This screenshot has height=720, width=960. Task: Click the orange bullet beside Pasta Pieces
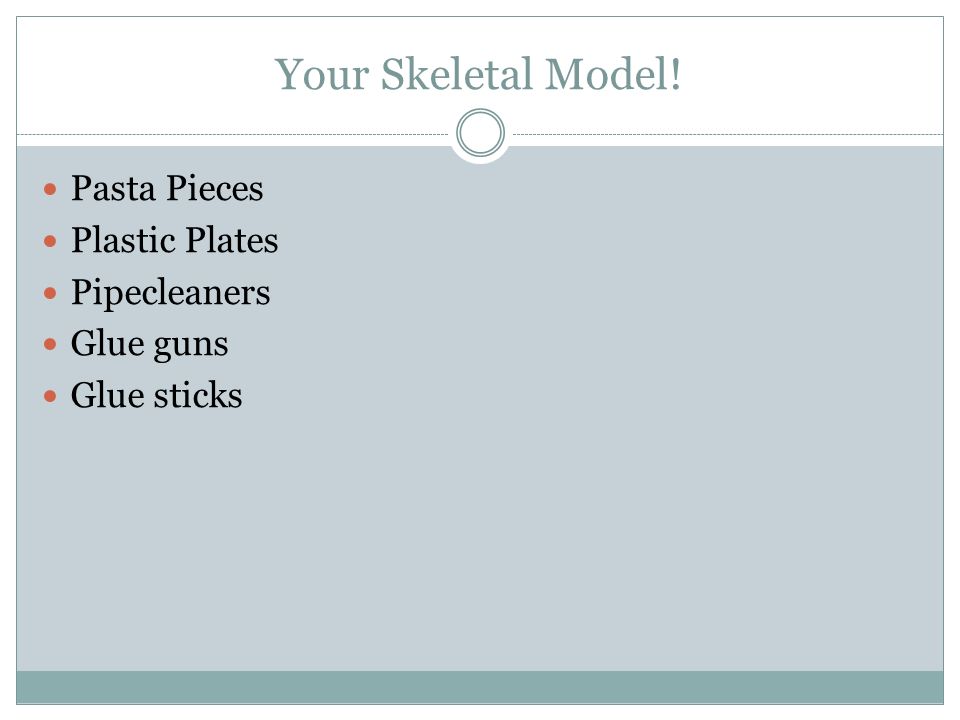pyautogui.click(x=50, y=189)
